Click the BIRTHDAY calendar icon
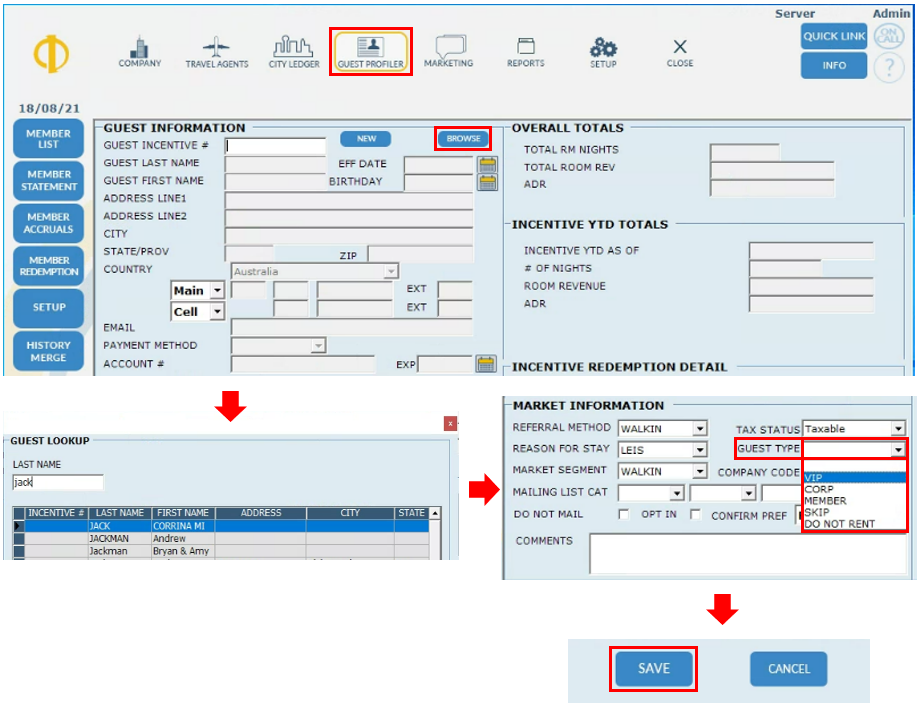 click(x=487, y=182)
